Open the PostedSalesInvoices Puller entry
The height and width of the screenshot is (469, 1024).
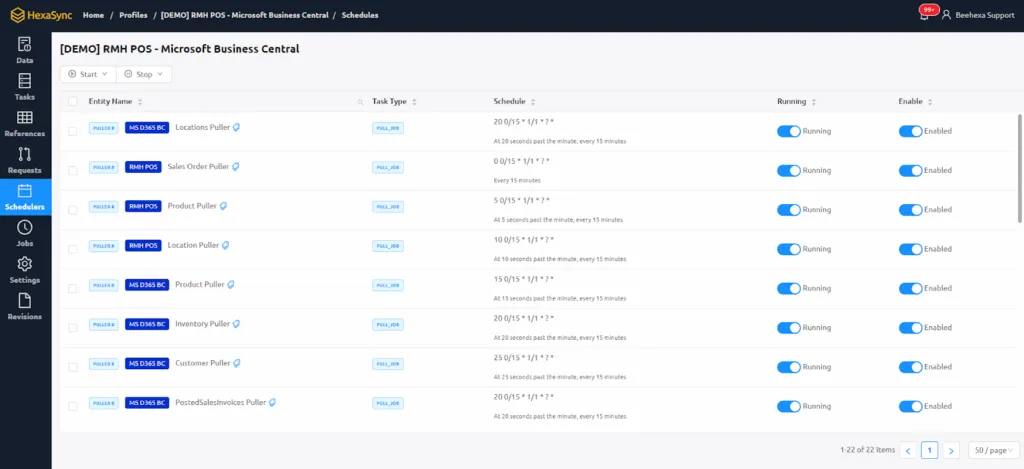tap(221, 402)
